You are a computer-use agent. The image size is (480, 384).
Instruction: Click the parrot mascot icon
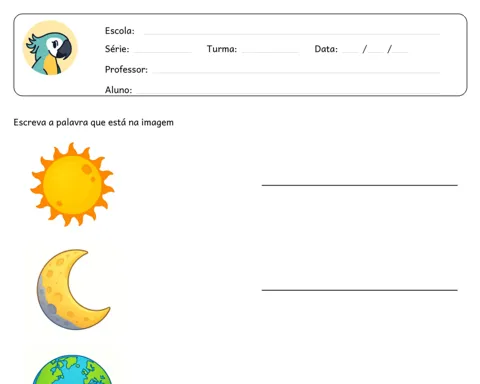(x=50, y=48)
